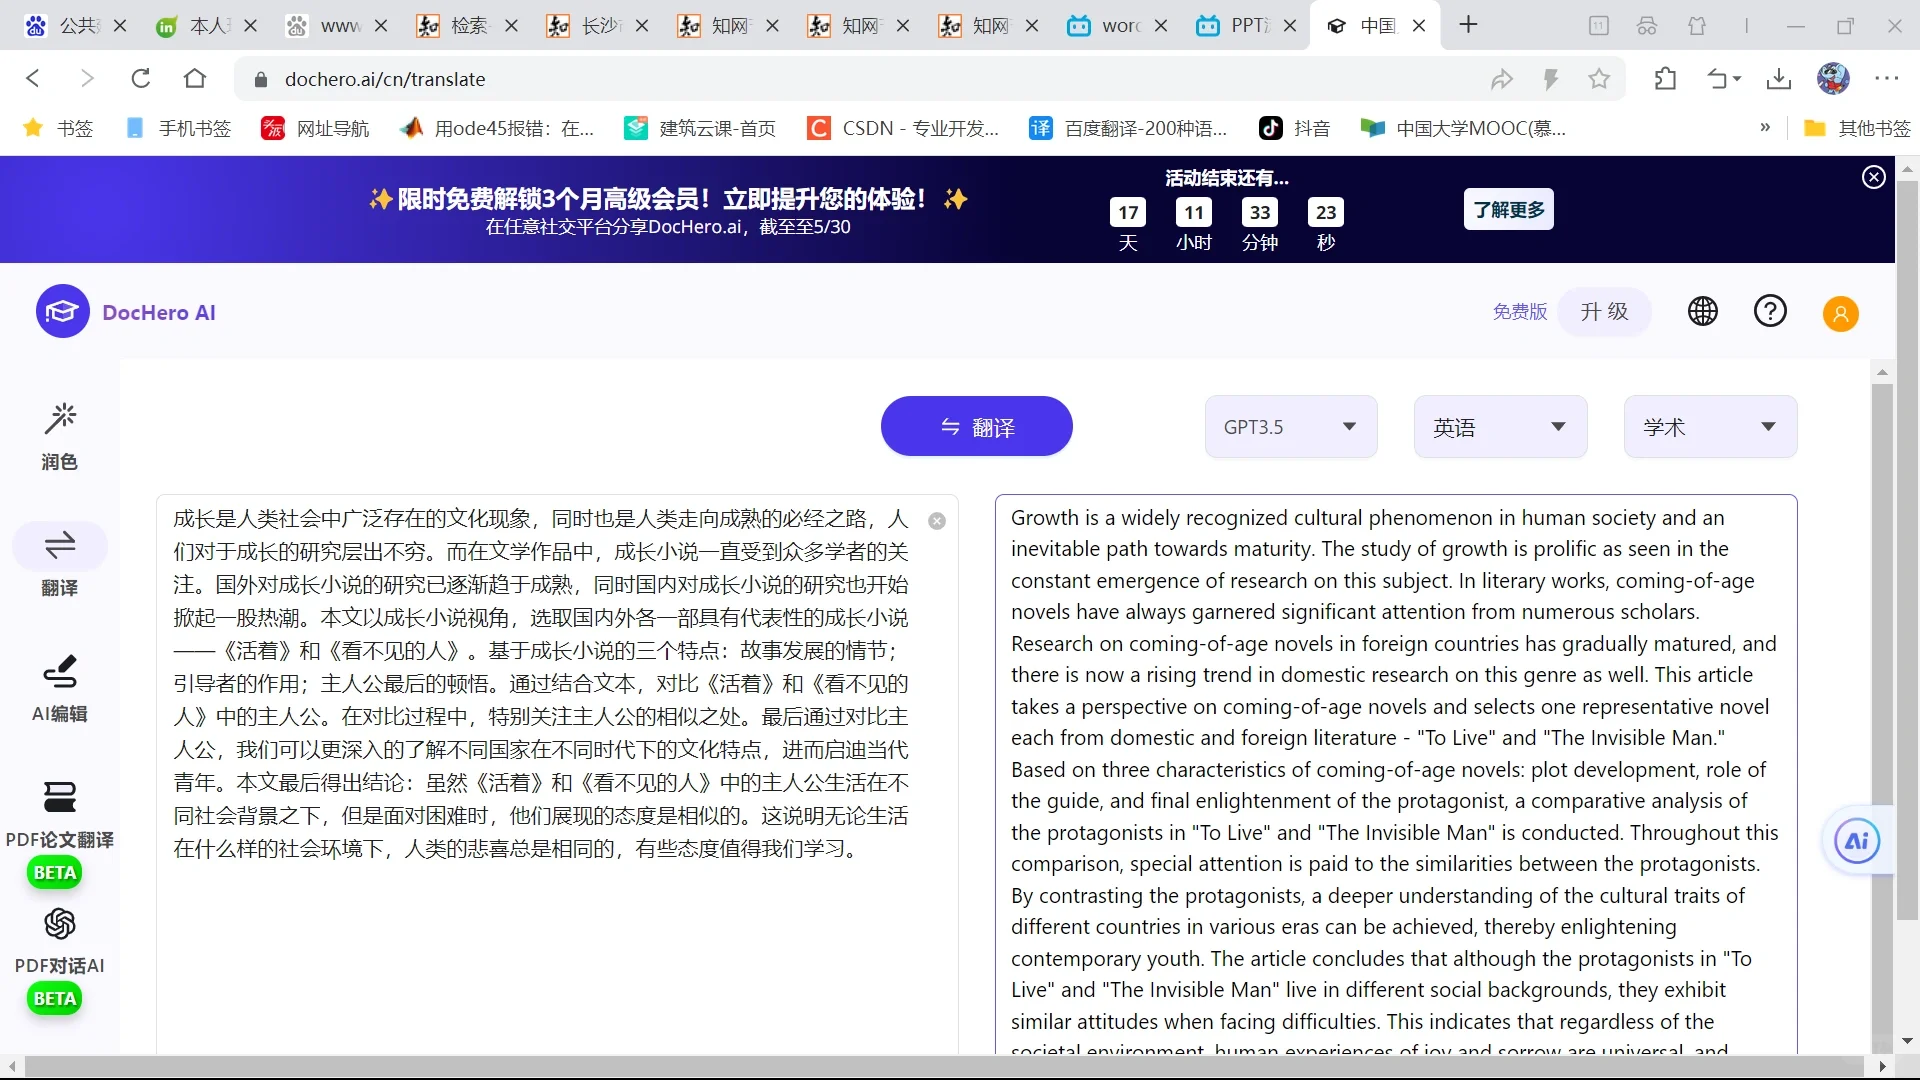
Task: Open the 抖音 bookmark
Action: (1296, 128)
